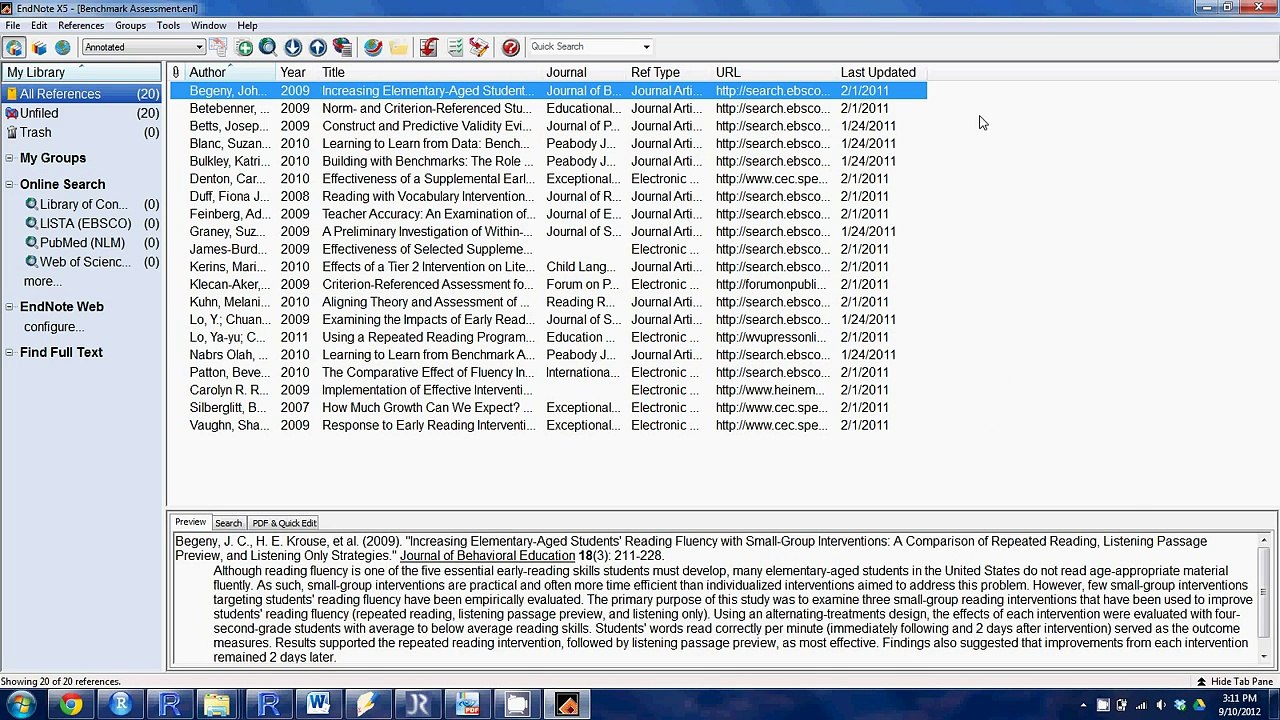Click Open Link globe toolbar icon
Viewport: 1280px width, 720px height.
coord(373,47)
